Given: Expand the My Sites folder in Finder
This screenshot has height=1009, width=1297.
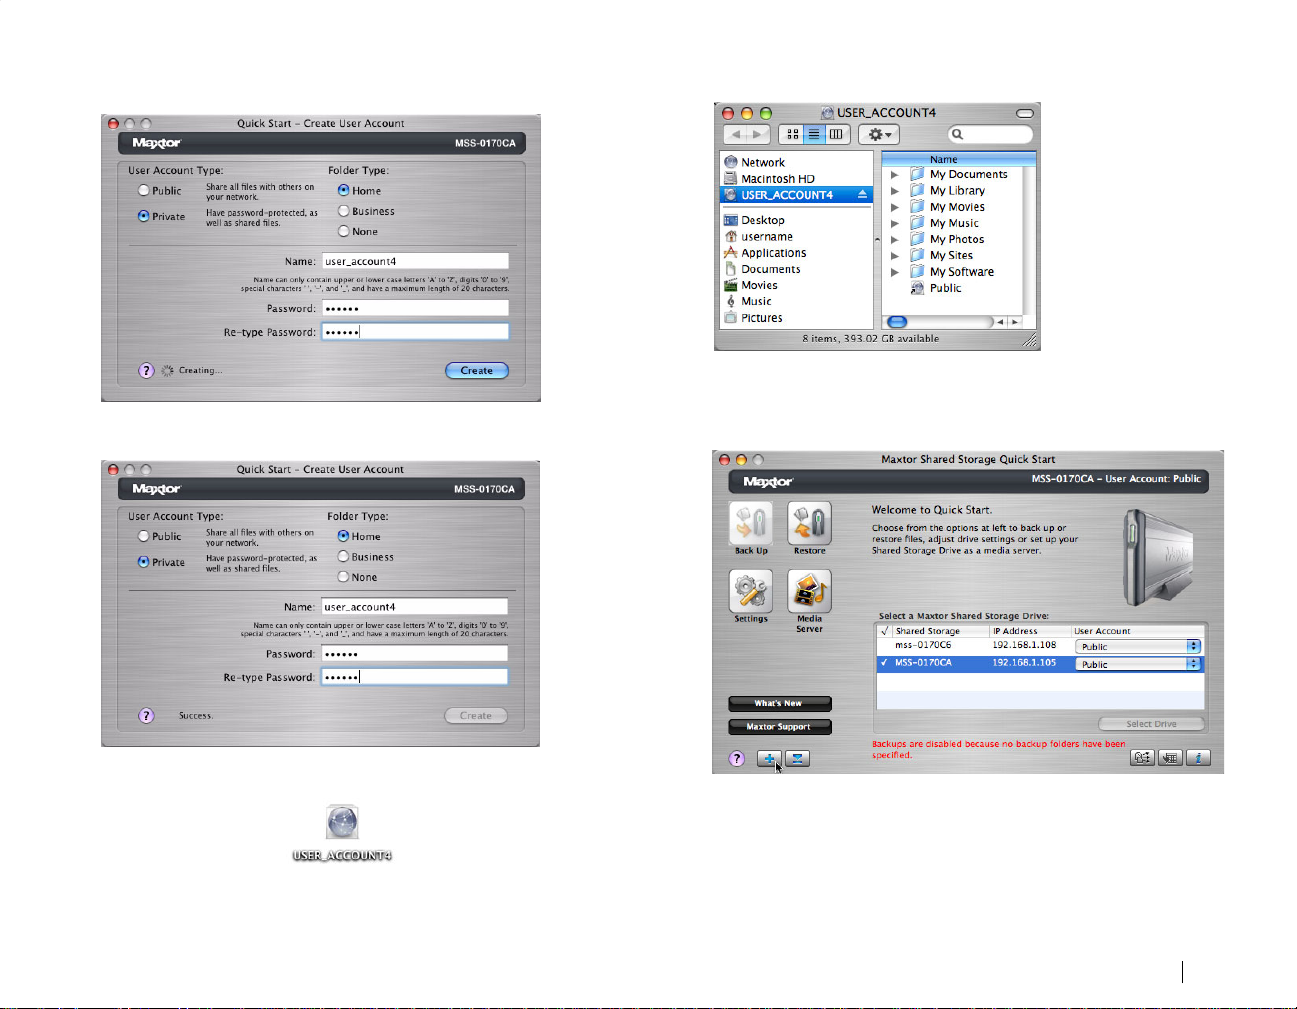Looking at the screenshot, I should click(x=895, y=255).
